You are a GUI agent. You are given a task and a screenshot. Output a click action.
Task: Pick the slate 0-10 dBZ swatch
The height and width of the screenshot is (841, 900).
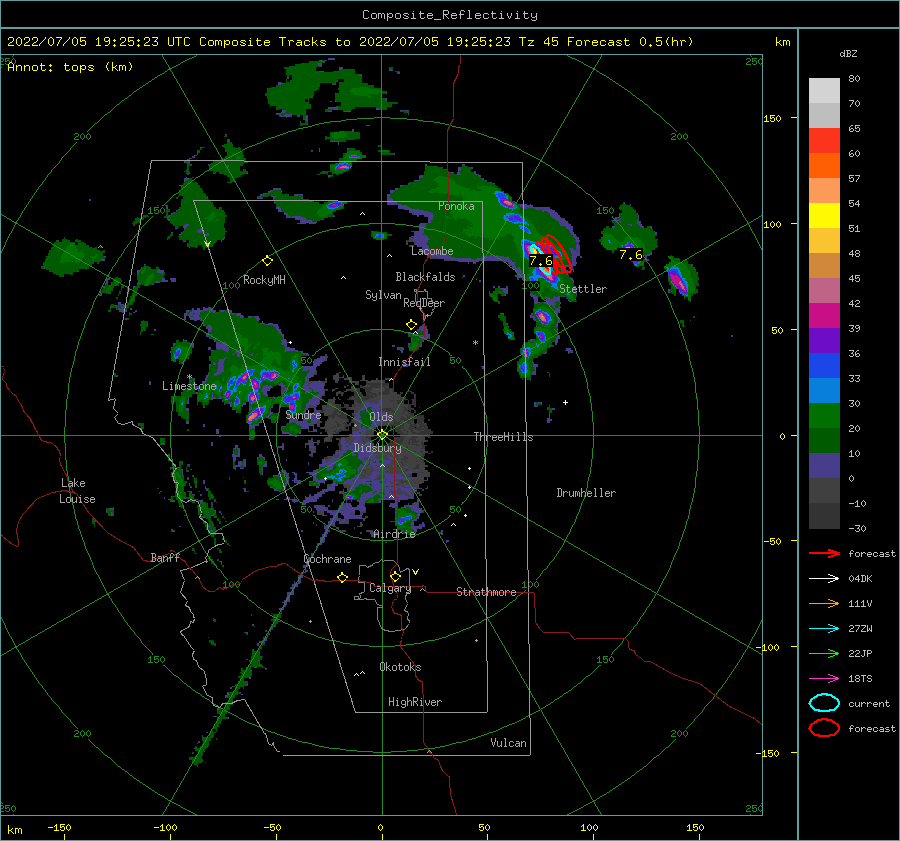[x=824, y=466]
